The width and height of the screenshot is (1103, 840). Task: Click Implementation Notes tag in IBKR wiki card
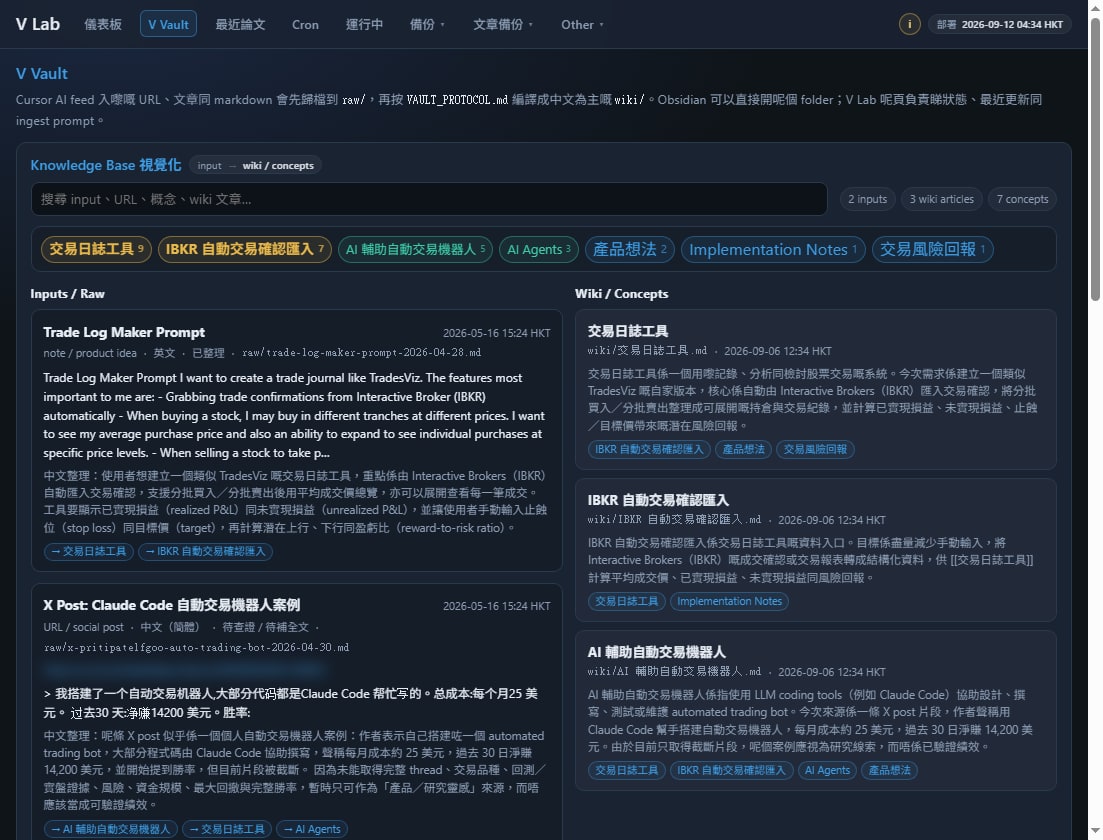729,602
